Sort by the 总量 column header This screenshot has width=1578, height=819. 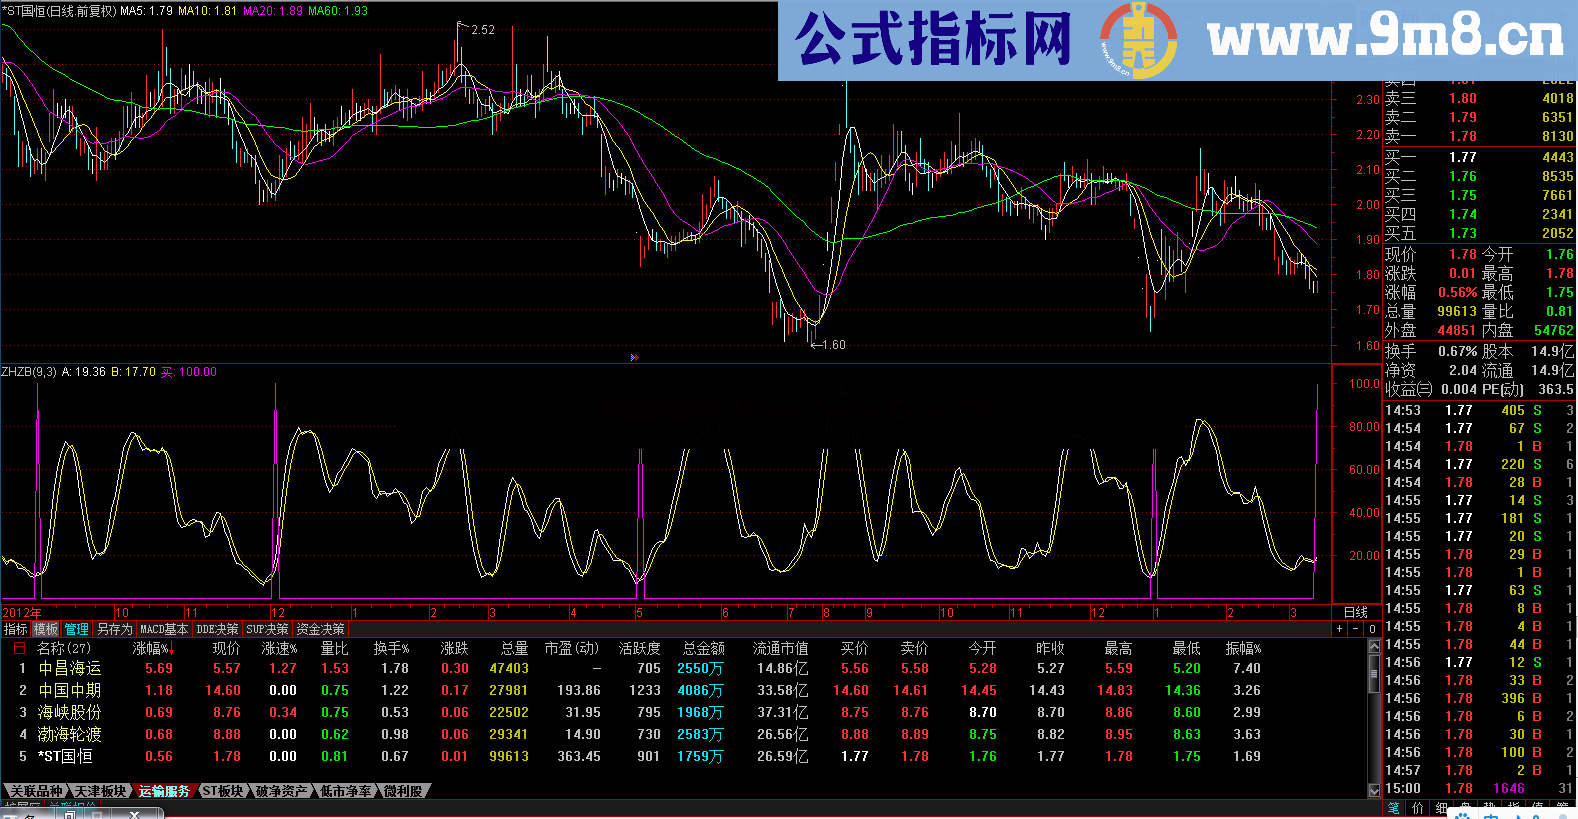[x=514, y=648]
